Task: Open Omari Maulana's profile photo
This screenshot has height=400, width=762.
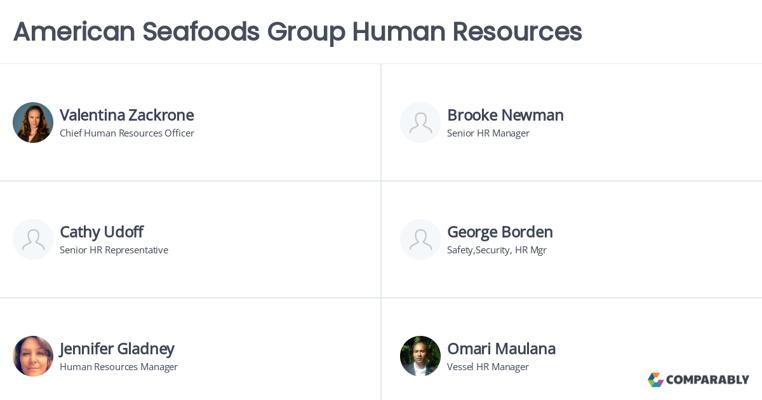Action: click(420, 356)
